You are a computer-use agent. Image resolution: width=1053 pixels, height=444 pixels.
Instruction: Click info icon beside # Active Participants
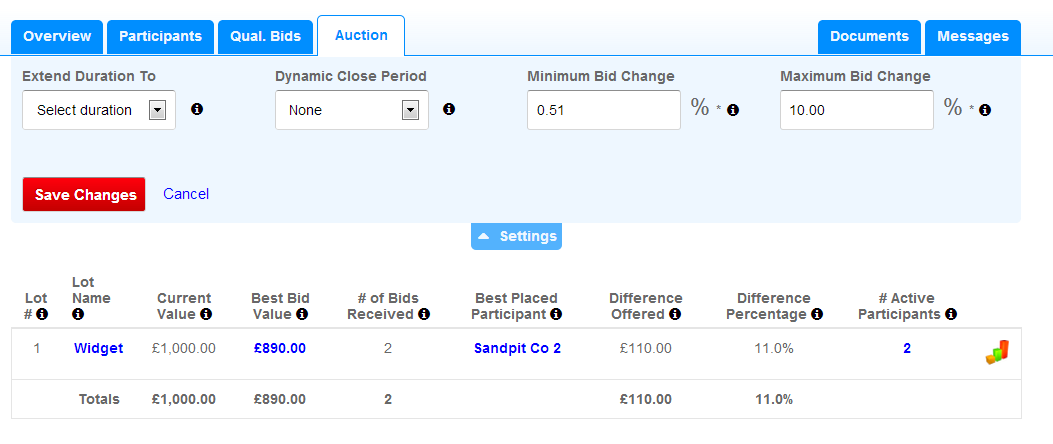tap(952, 314)
